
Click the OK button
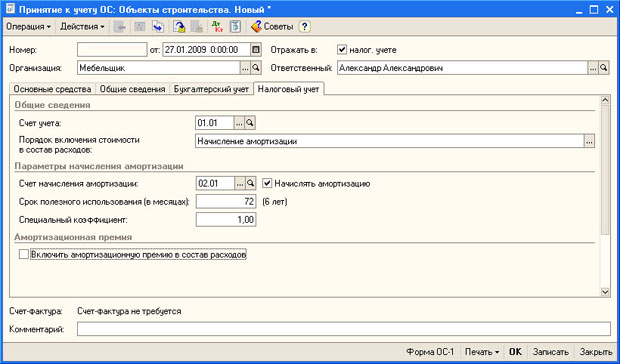click(515, 352)
